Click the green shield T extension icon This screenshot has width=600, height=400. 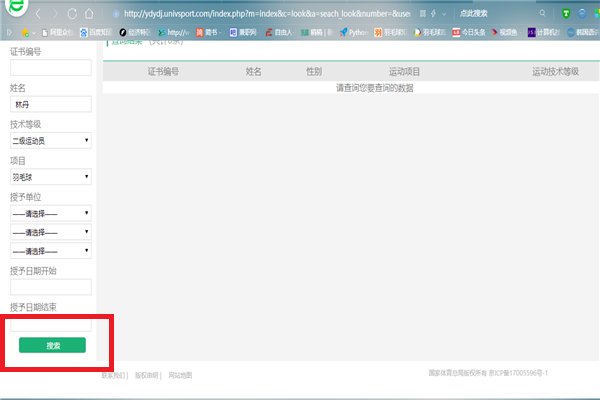tap(566, 14)
